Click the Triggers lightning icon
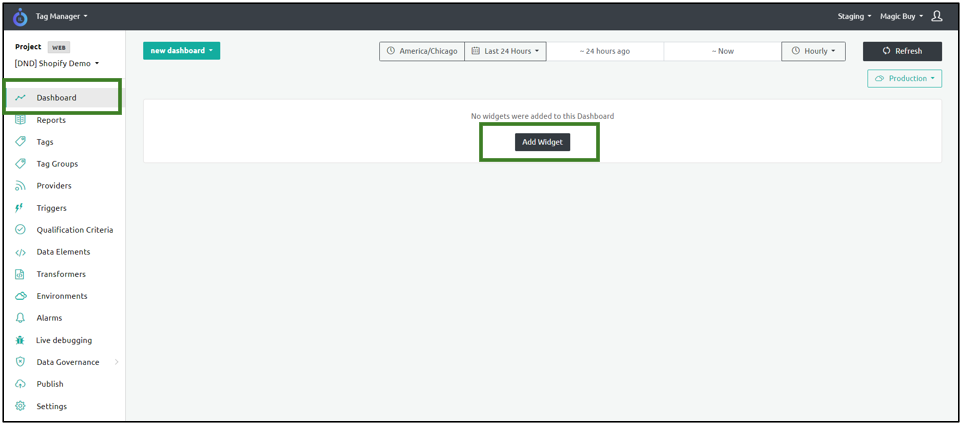The height and width of the screenshot is (424, 961). [20, 208]
